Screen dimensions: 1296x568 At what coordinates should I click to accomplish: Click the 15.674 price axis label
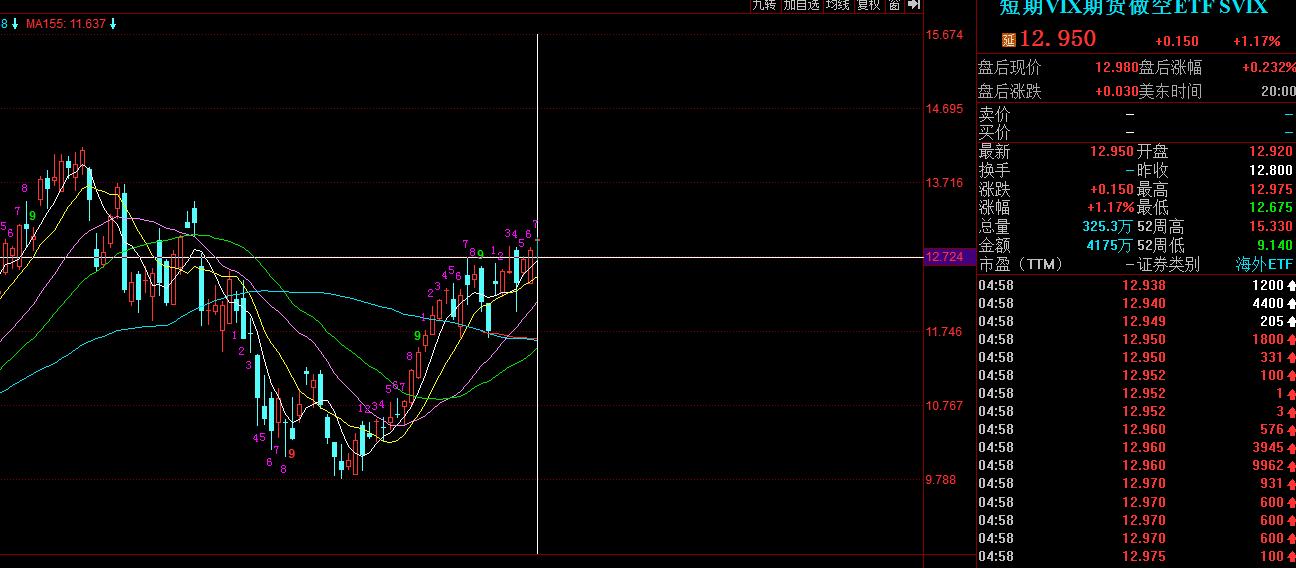tap(944, 35)
